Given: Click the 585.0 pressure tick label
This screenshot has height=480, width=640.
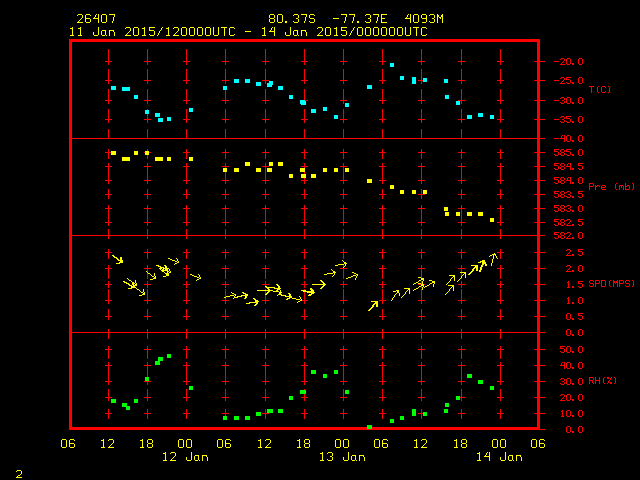Looking at the screenshot, I should click(x=569, y=153).
